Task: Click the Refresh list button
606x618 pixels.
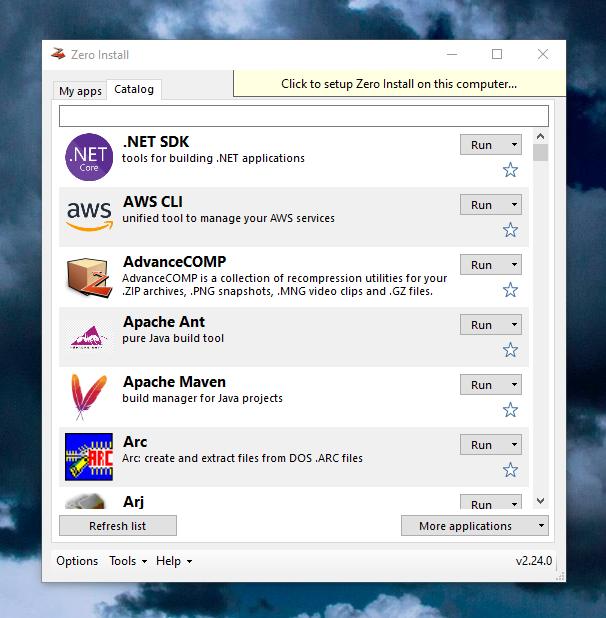Action: (118, 526)
